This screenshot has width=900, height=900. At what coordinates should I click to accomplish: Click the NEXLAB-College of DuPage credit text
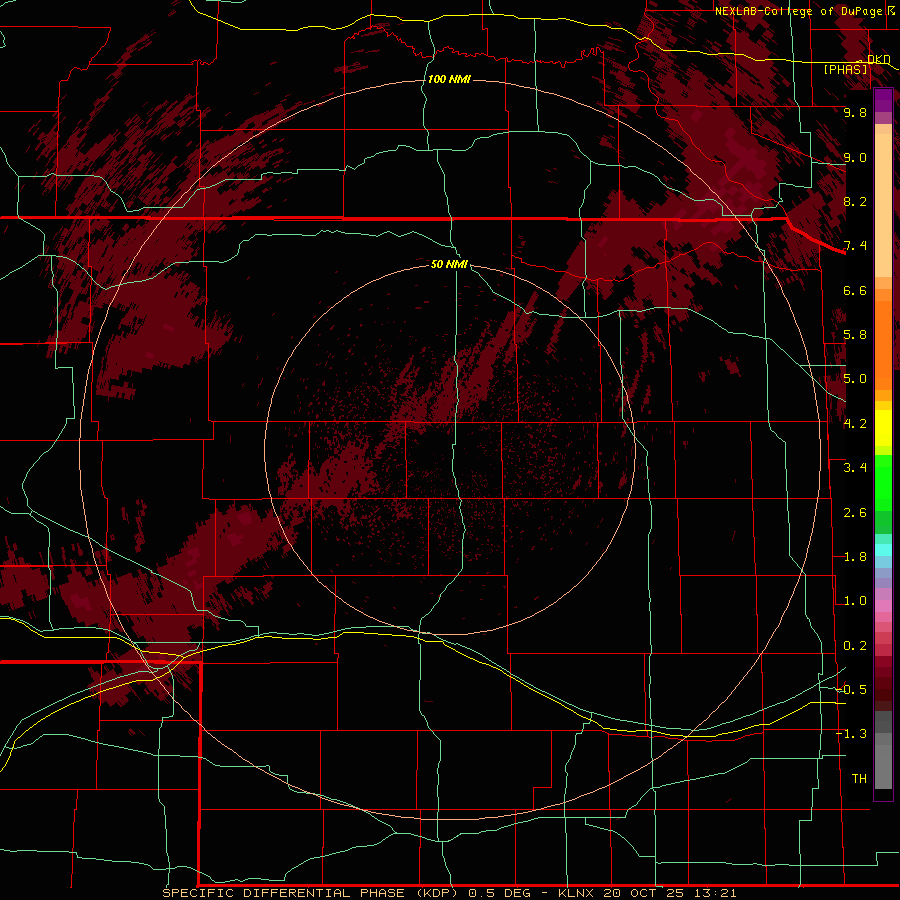[x=801, y=11]
